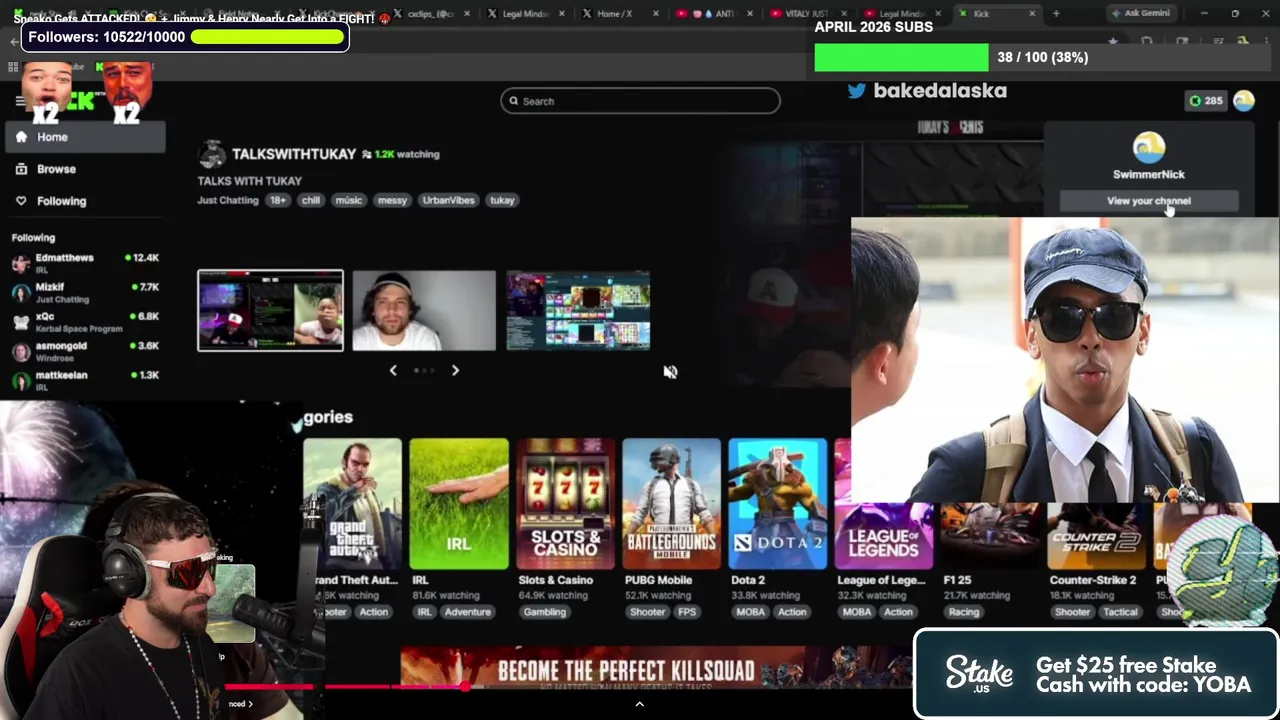The height and width of the screenshot is (720, 1280).
Task: Switch to the Home / X browser tab
Action: pyautogui.click(x=615, y=14)
